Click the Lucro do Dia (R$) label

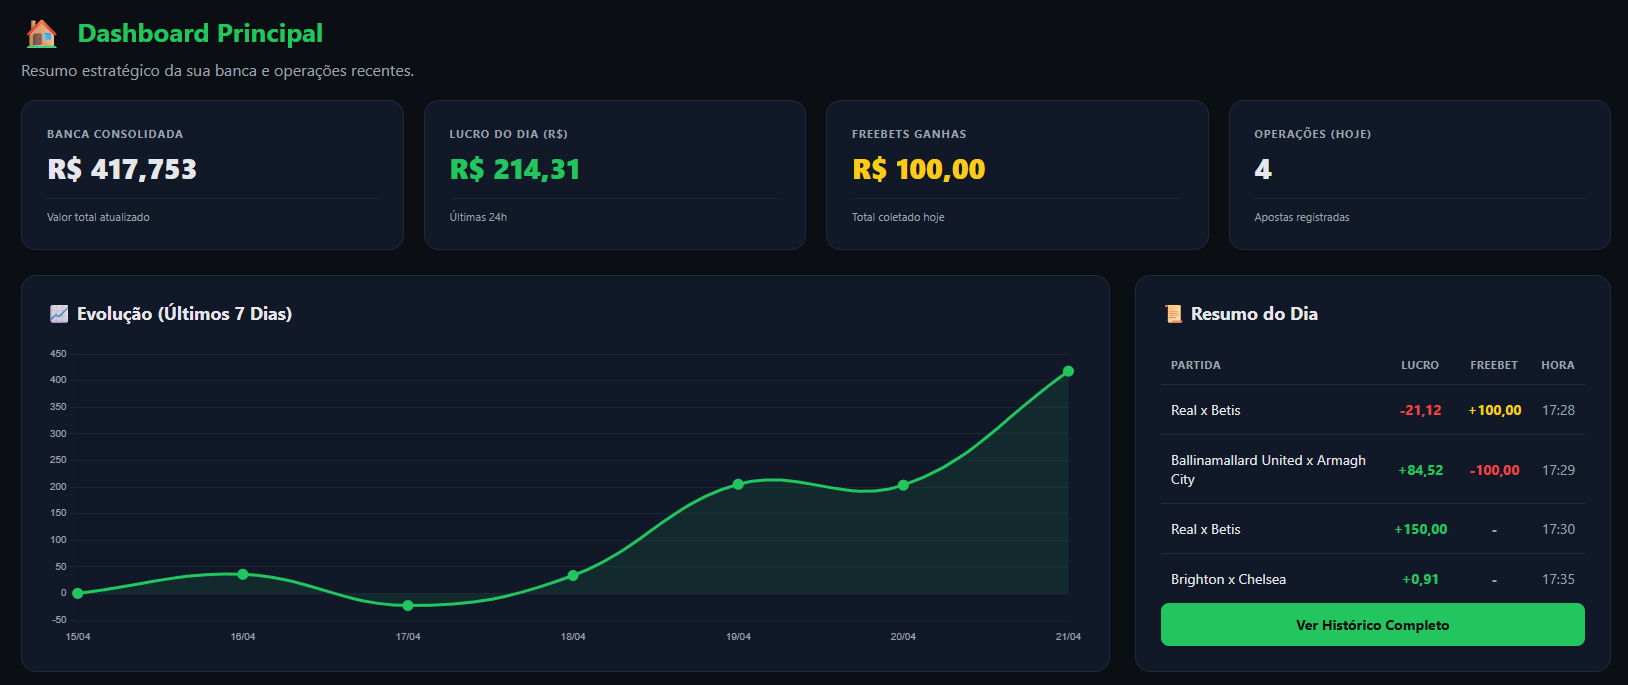click(509, 134)
